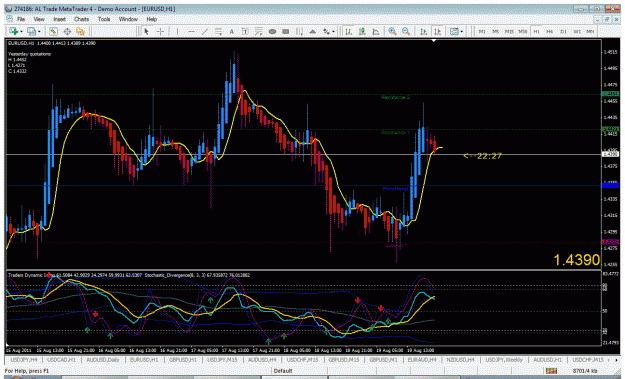Click the chart tabs scroll arrow

point(618,360)
